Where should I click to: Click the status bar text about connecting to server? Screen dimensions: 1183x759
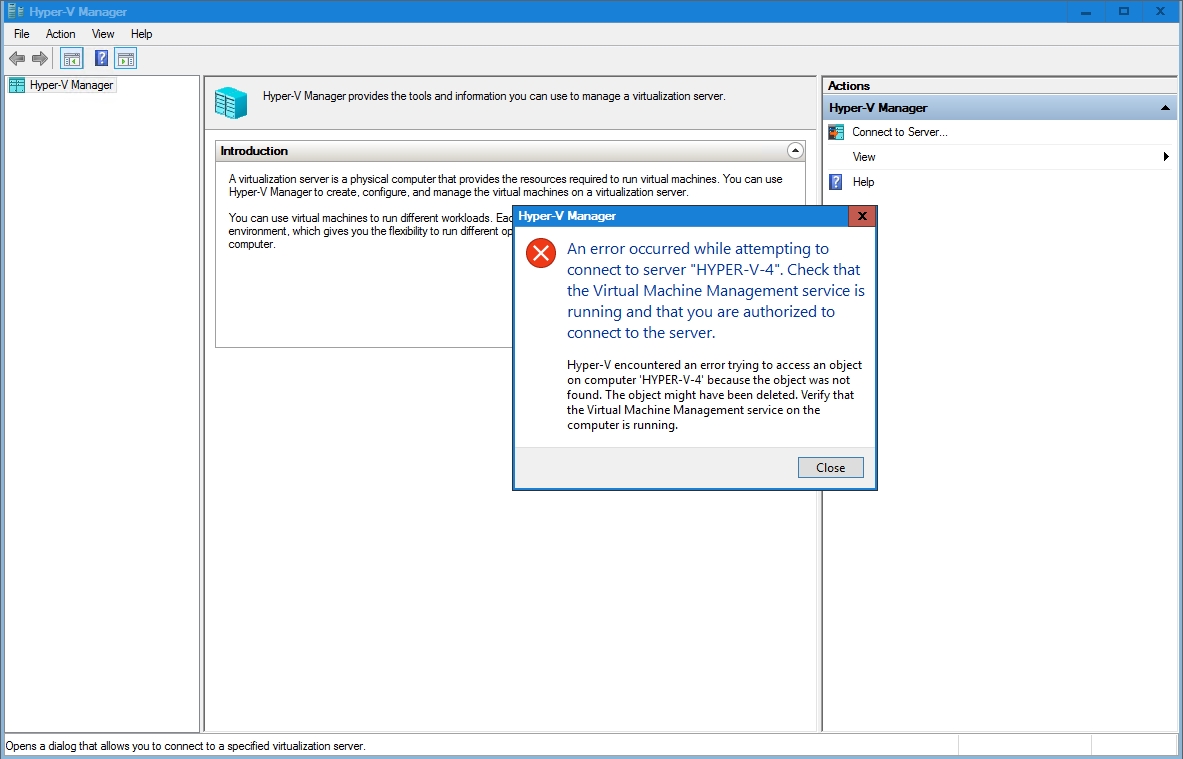(186, 746)
